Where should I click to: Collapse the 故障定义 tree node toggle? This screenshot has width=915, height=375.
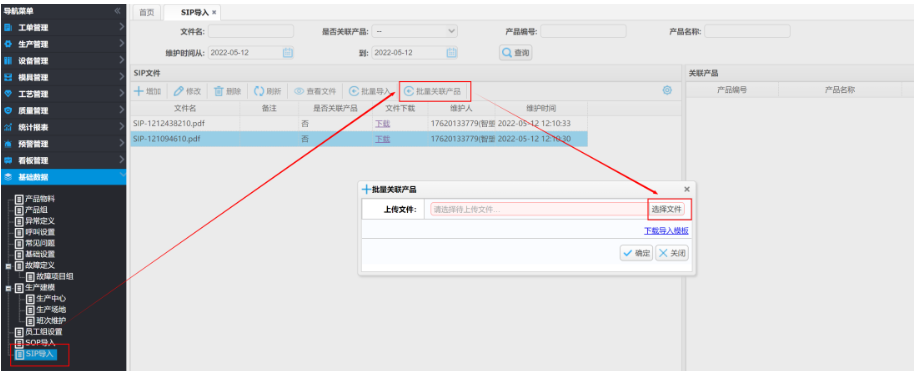coord(9,265)
